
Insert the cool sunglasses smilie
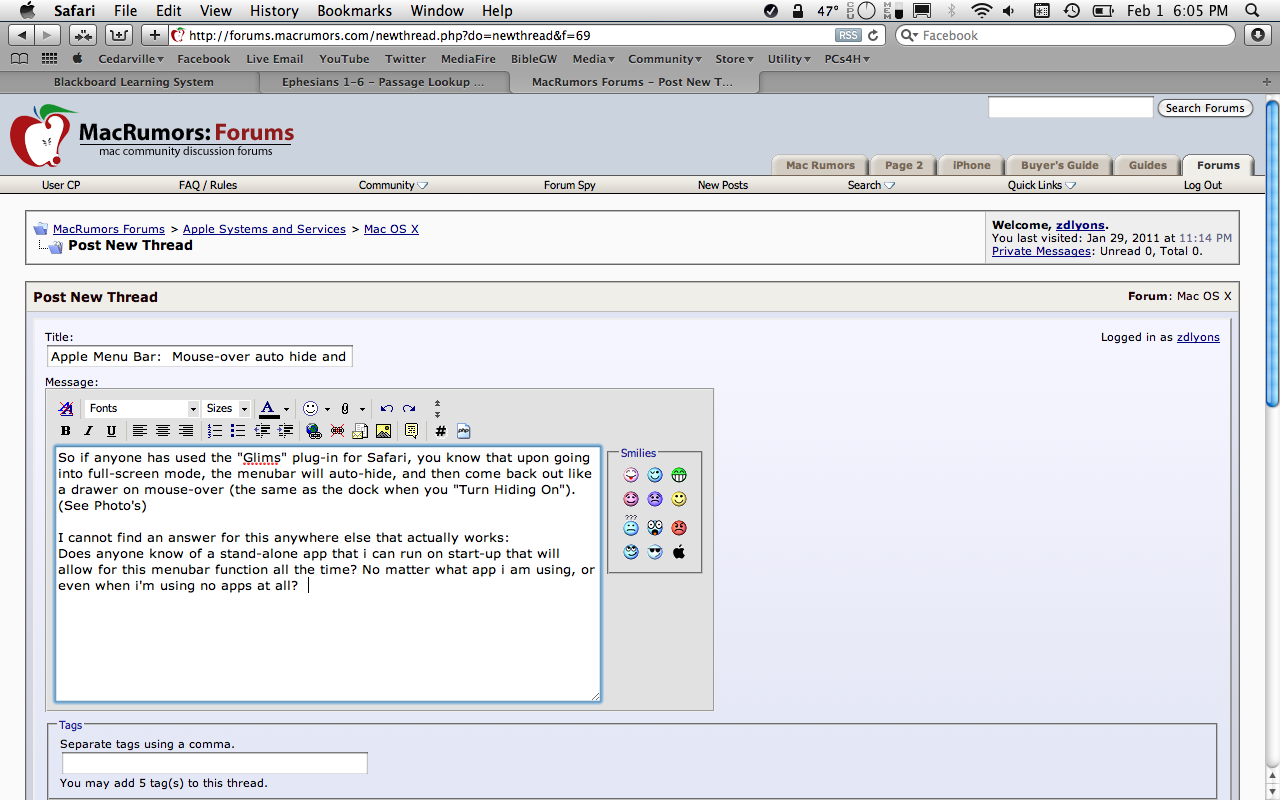tap(655, 552)
